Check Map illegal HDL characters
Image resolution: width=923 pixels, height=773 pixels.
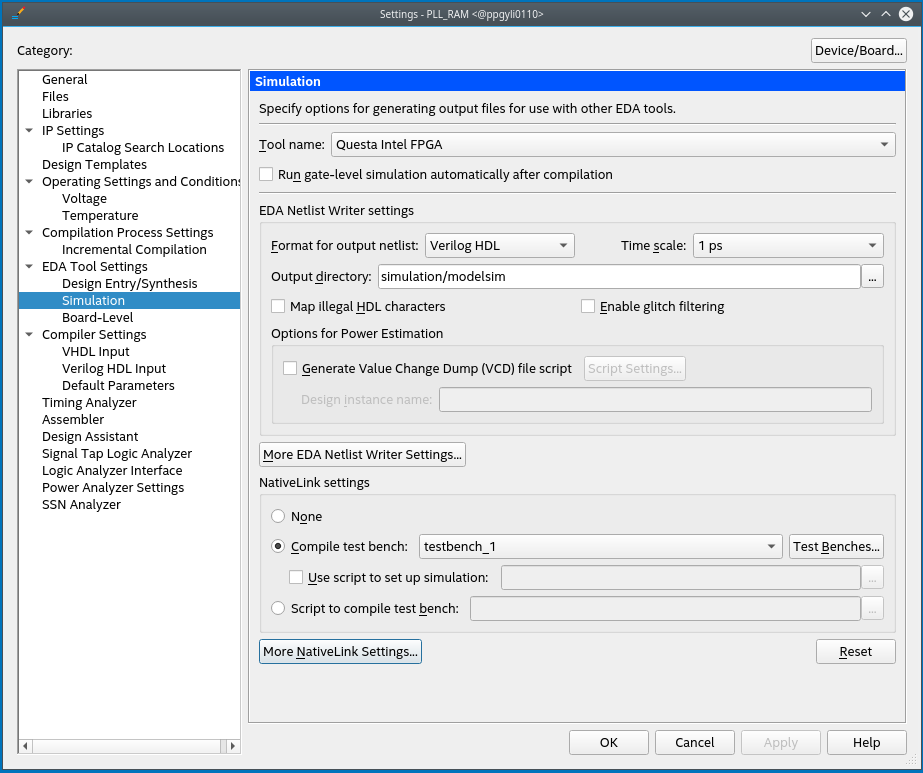(278, 307)
